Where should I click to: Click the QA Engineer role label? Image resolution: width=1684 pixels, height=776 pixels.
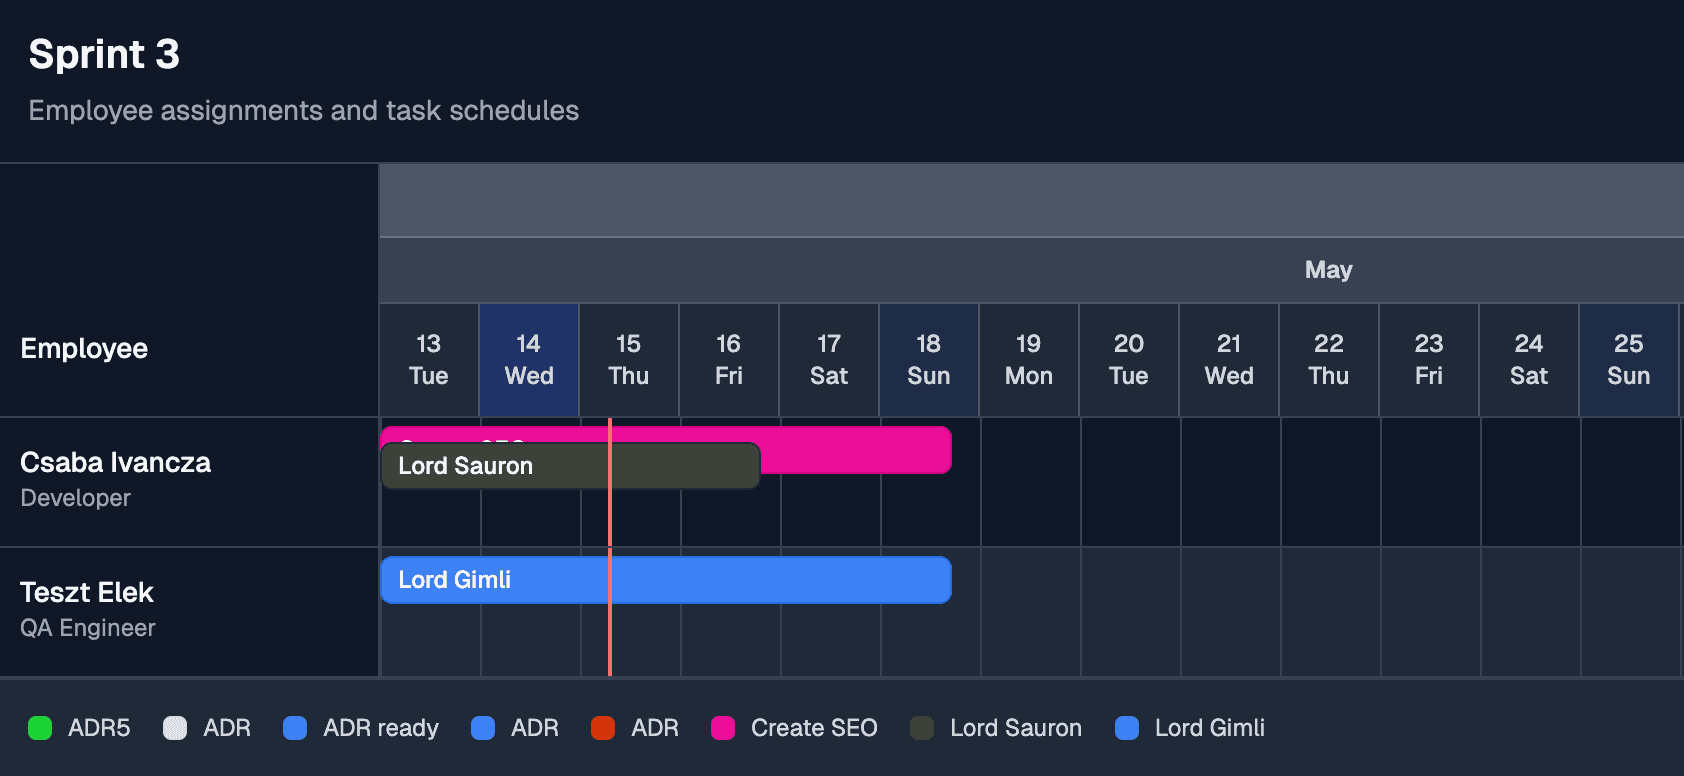pyautogui.click(x=88, y=628)
